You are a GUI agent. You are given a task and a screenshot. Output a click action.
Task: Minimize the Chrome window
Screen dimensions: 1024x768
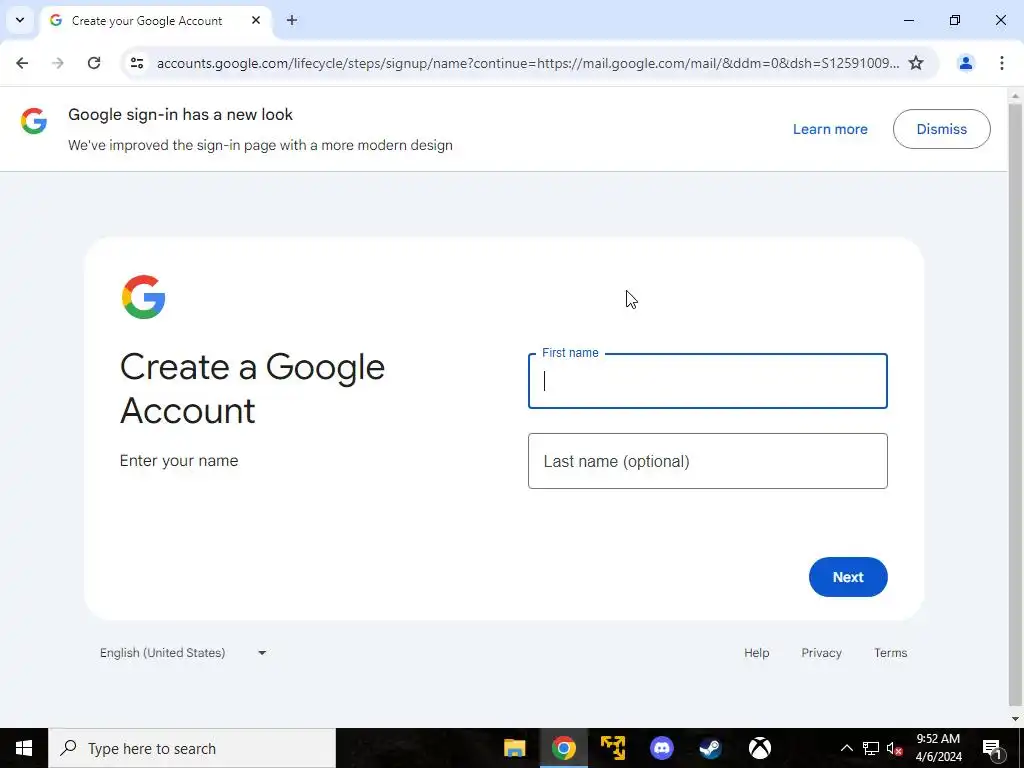pyautogui.click(x=908, y=20)
